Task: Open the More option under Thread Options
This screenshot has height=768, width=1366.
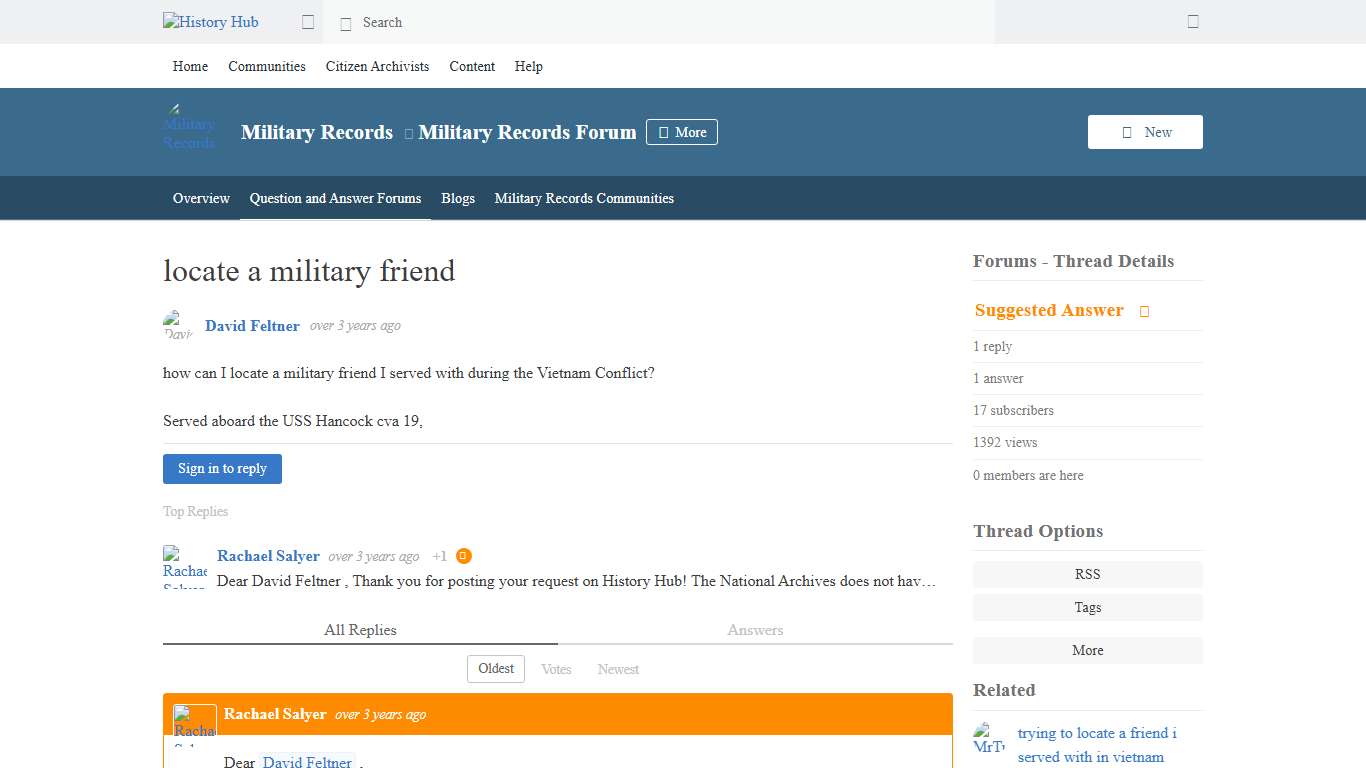Action: pyautogui.click(x=1087, y=650)
